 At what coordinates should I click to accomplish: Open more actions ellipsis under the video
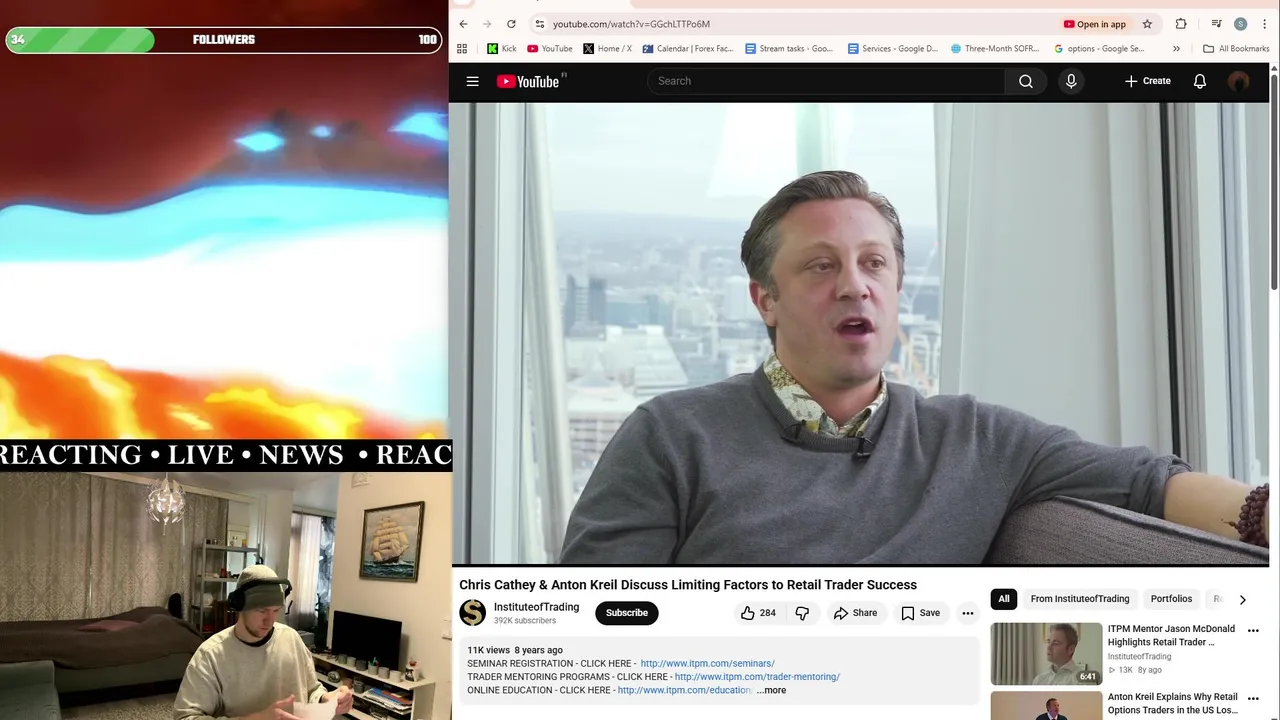(968, 613)
